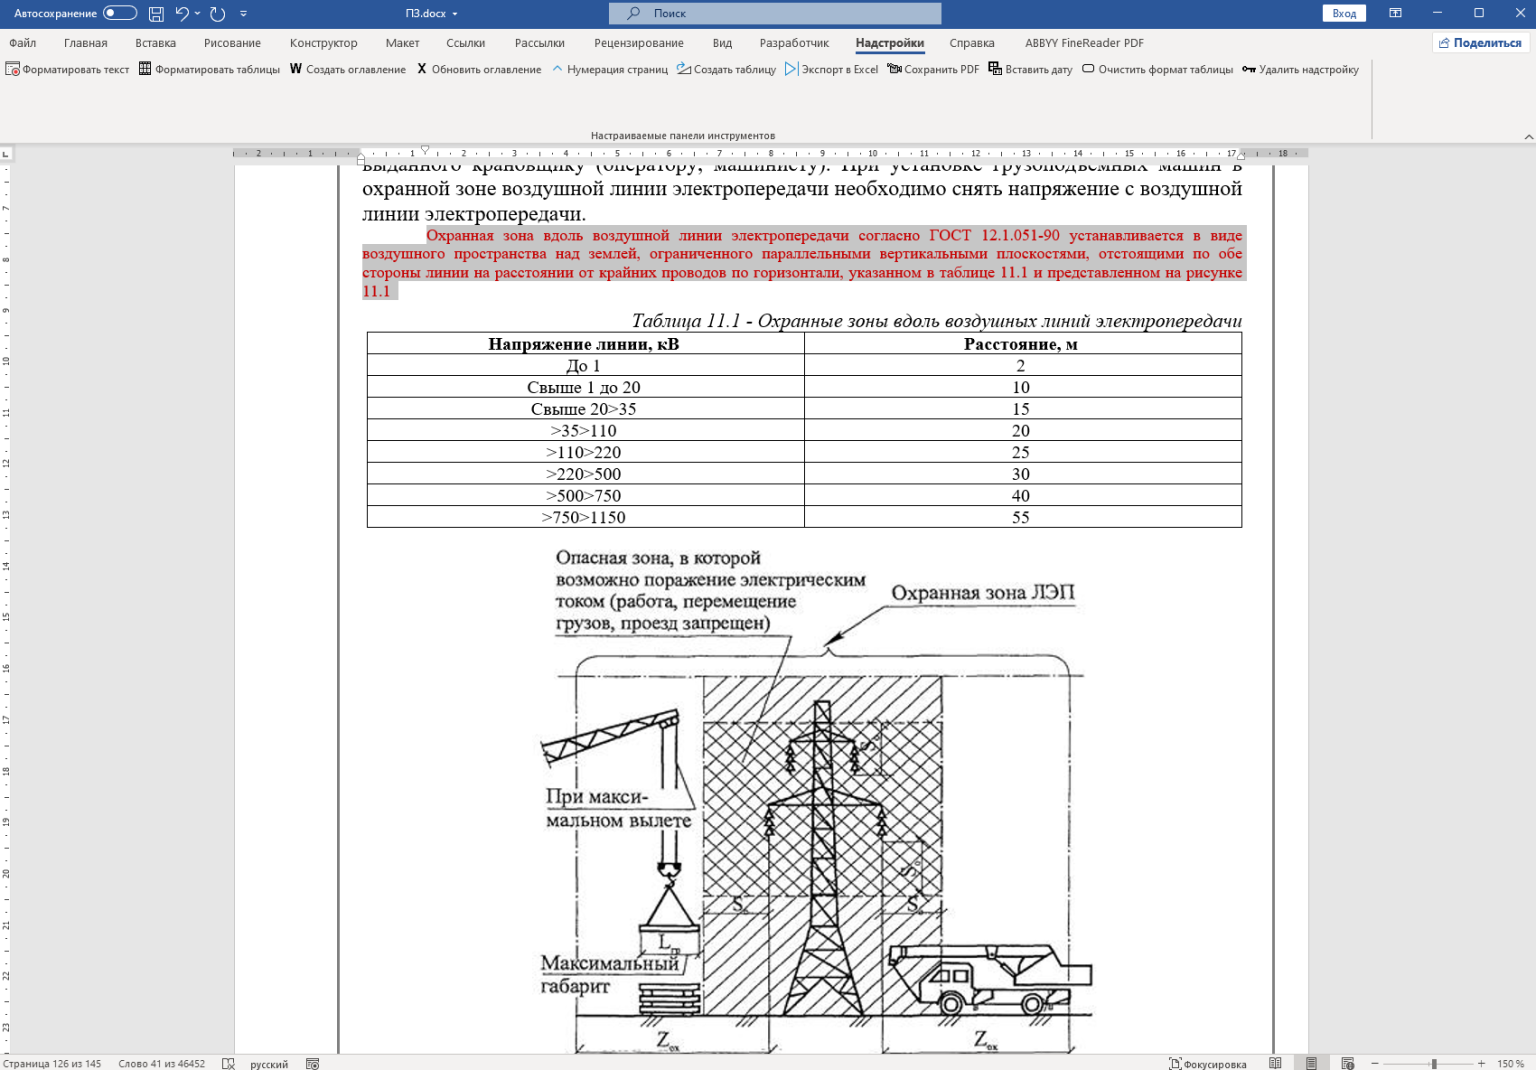Click 'Экспорт в Excel' add-in icon

point(791,69)
